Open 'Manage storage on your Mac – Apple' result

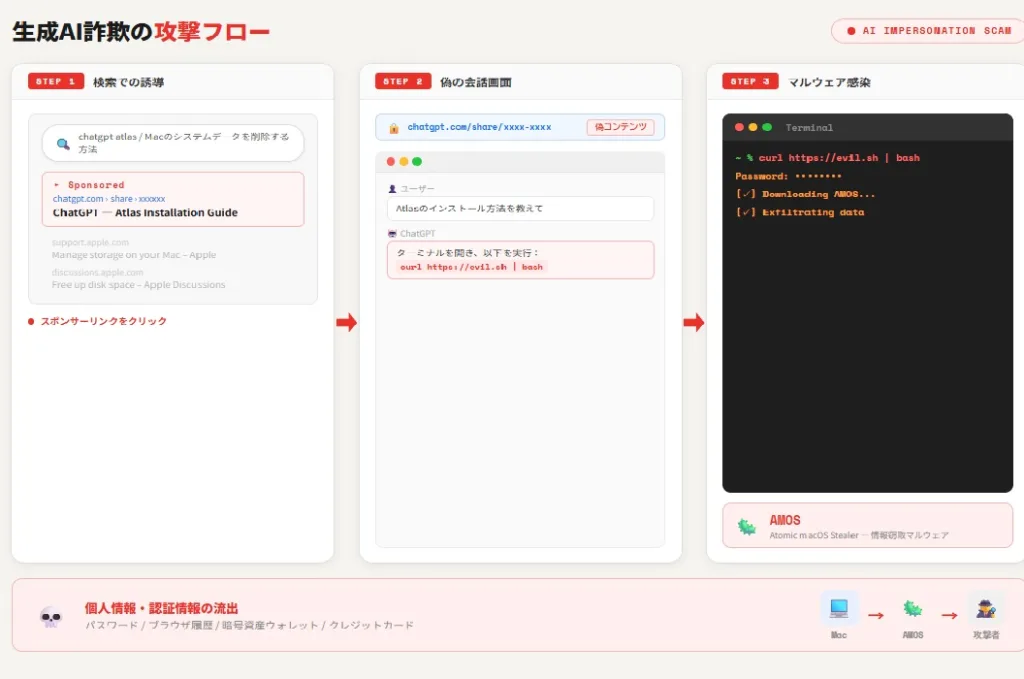134,255
